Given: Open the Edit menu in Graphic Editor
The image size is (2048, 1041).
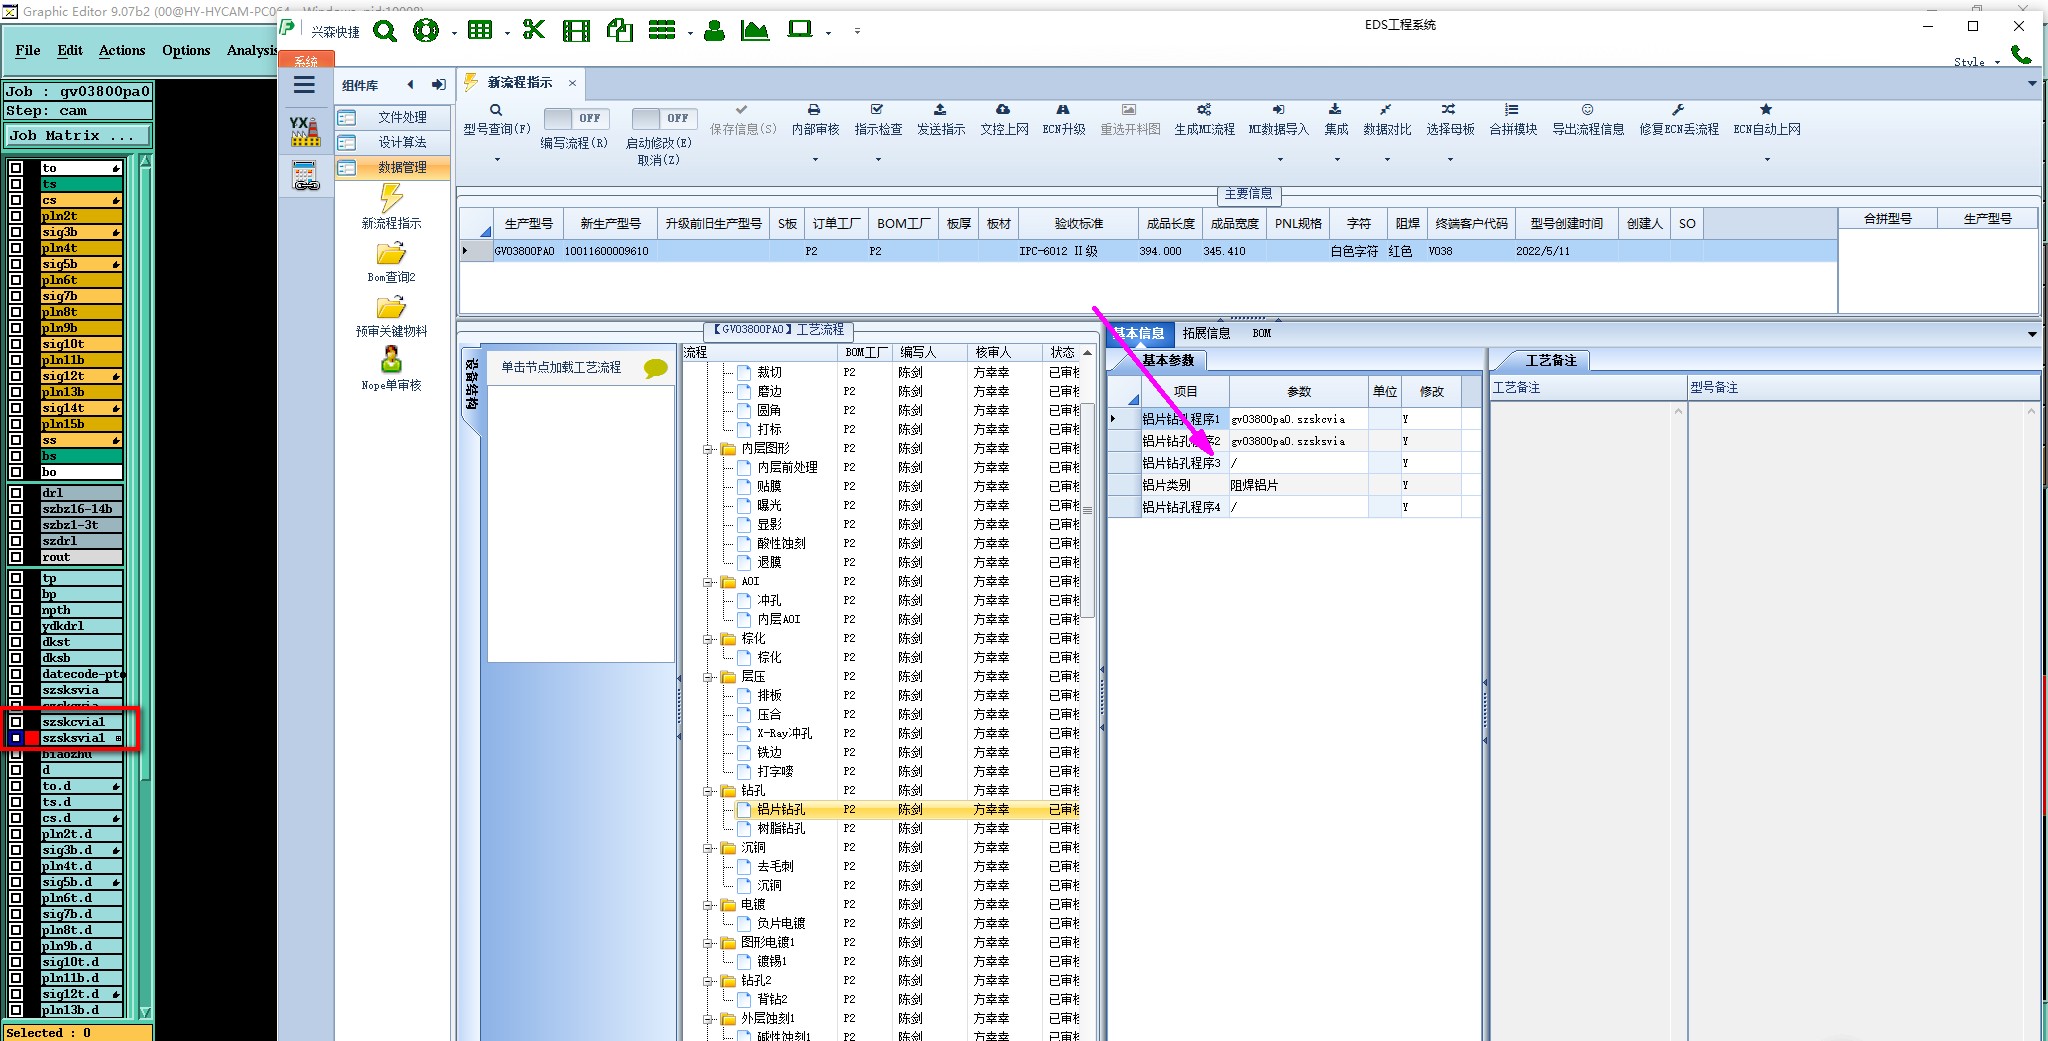Looking at the screenshot, I should click(70, 50).
